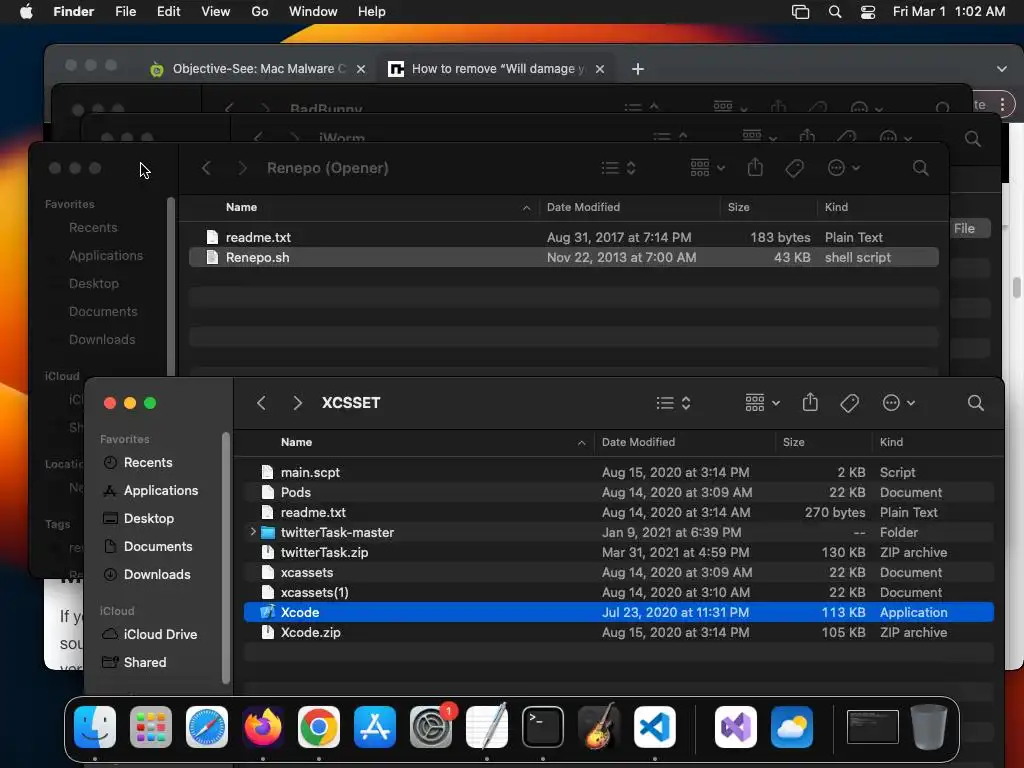This screenshot has width=1024, height=768.
Task: Open group-by options in Renepo window
Action: click(x=707, y=168)
